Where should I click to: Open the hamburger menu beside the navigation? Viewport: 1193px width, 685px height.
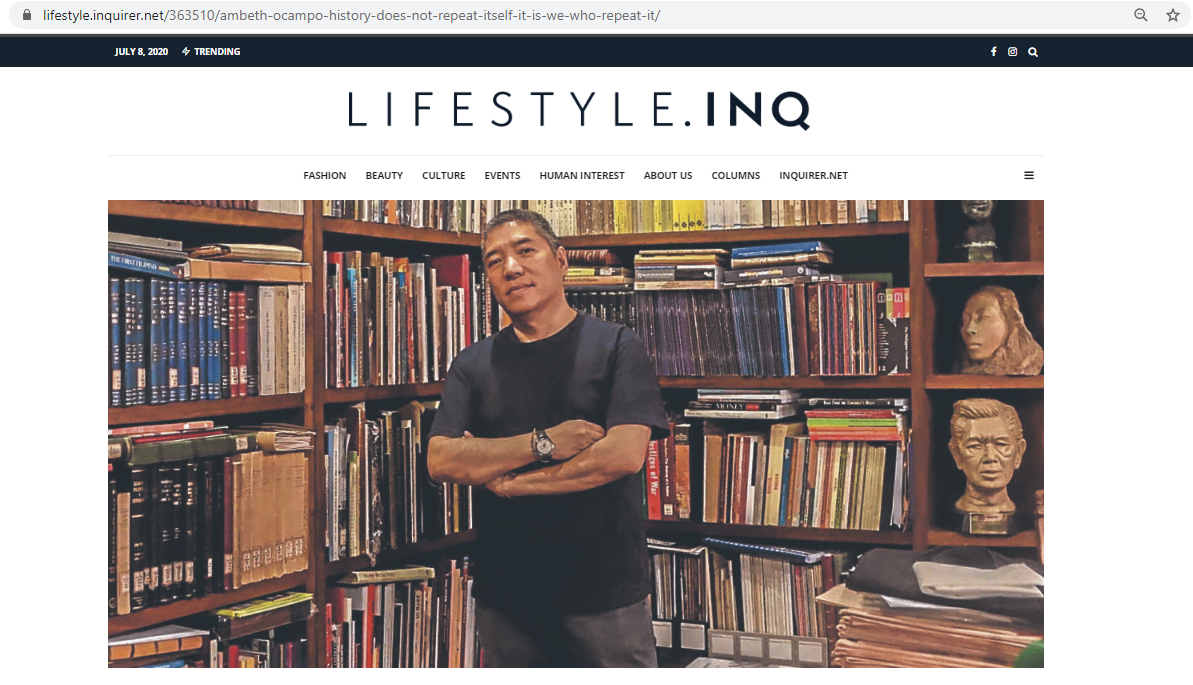pos(1029,176)
